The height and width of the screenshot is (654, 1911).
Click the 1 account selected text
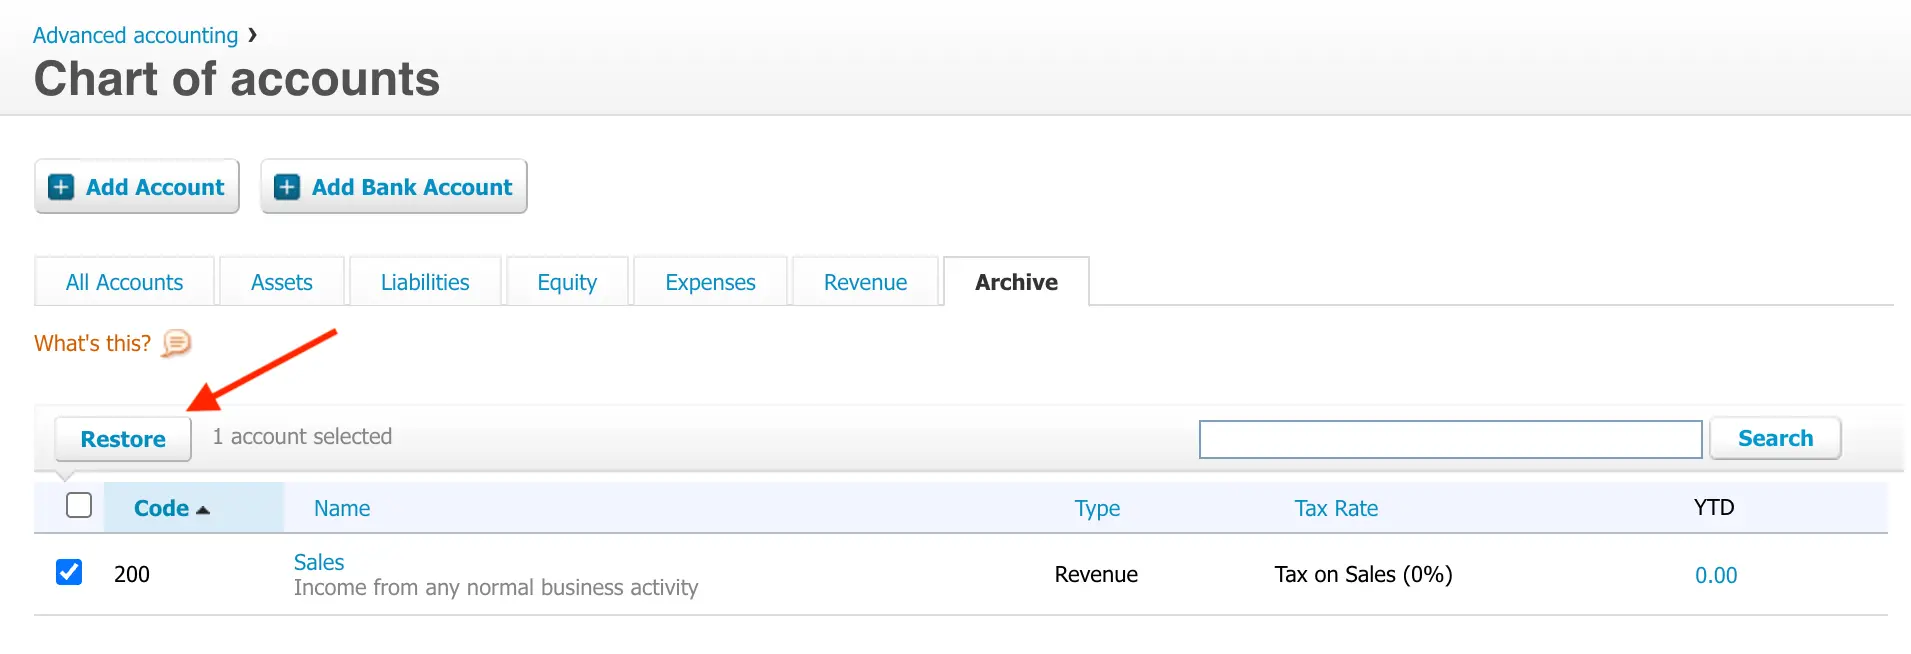(x=302, y=436)
